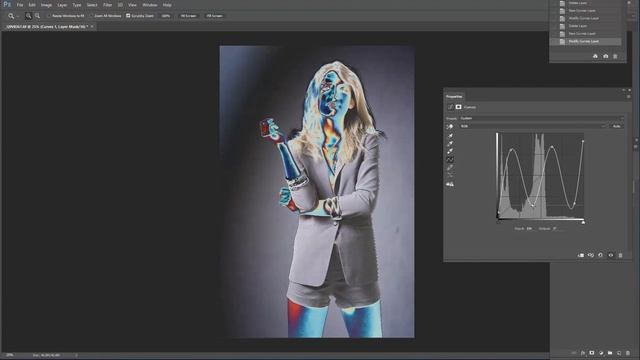Open the Curves Preset dropdown
Image resolution: width=640 pixels, height=360 pixels.
(x=542, y=118)
